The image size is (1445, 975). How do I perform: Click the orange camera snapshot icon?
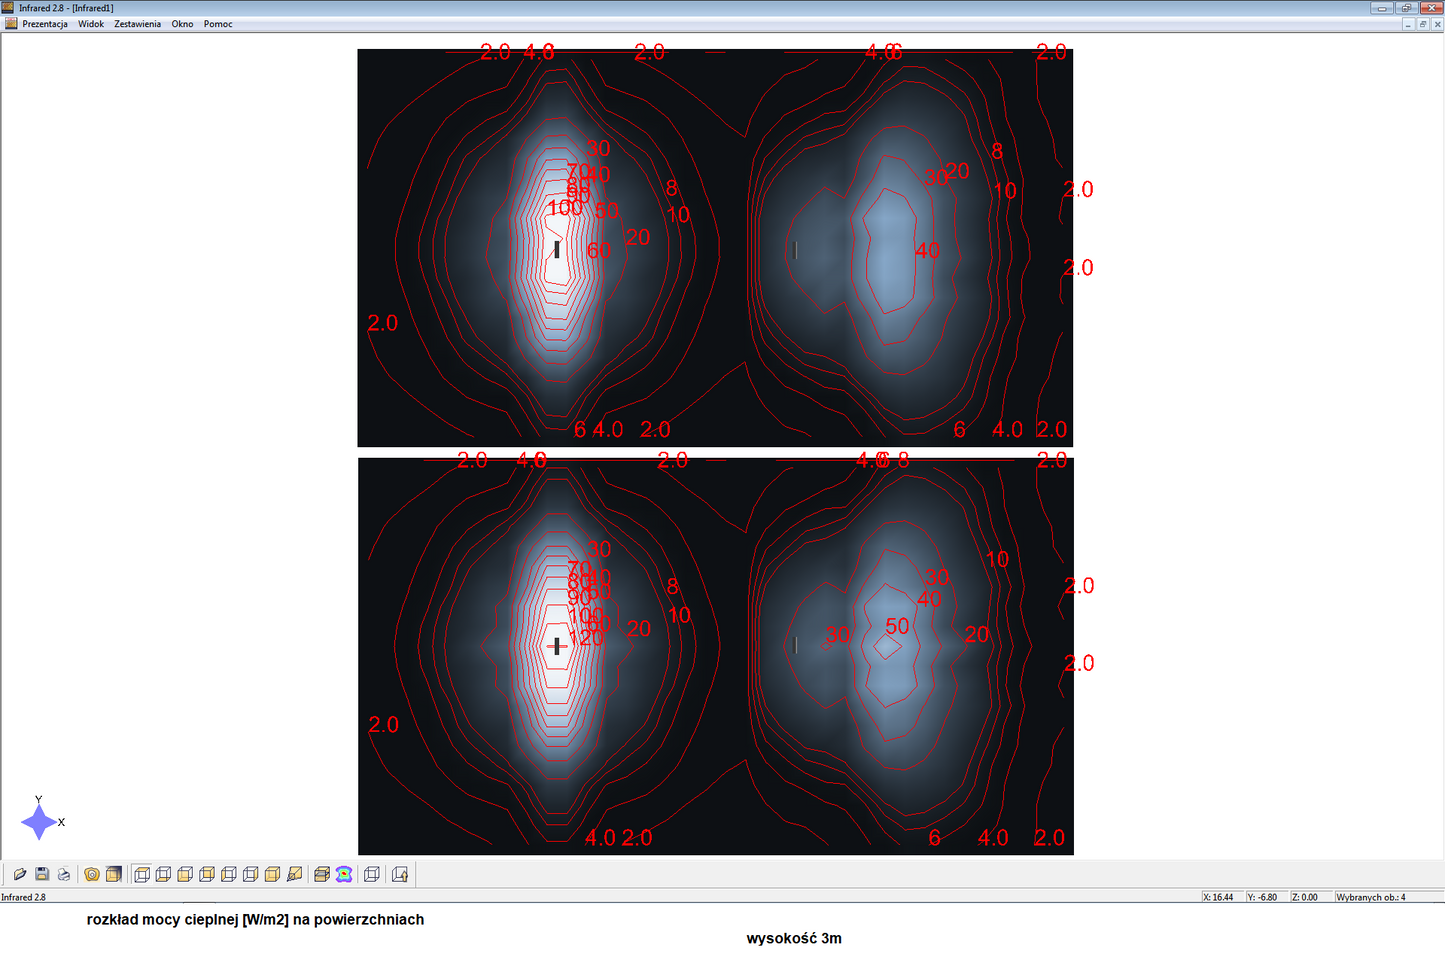pyautogui.click(x=92, y=874)
